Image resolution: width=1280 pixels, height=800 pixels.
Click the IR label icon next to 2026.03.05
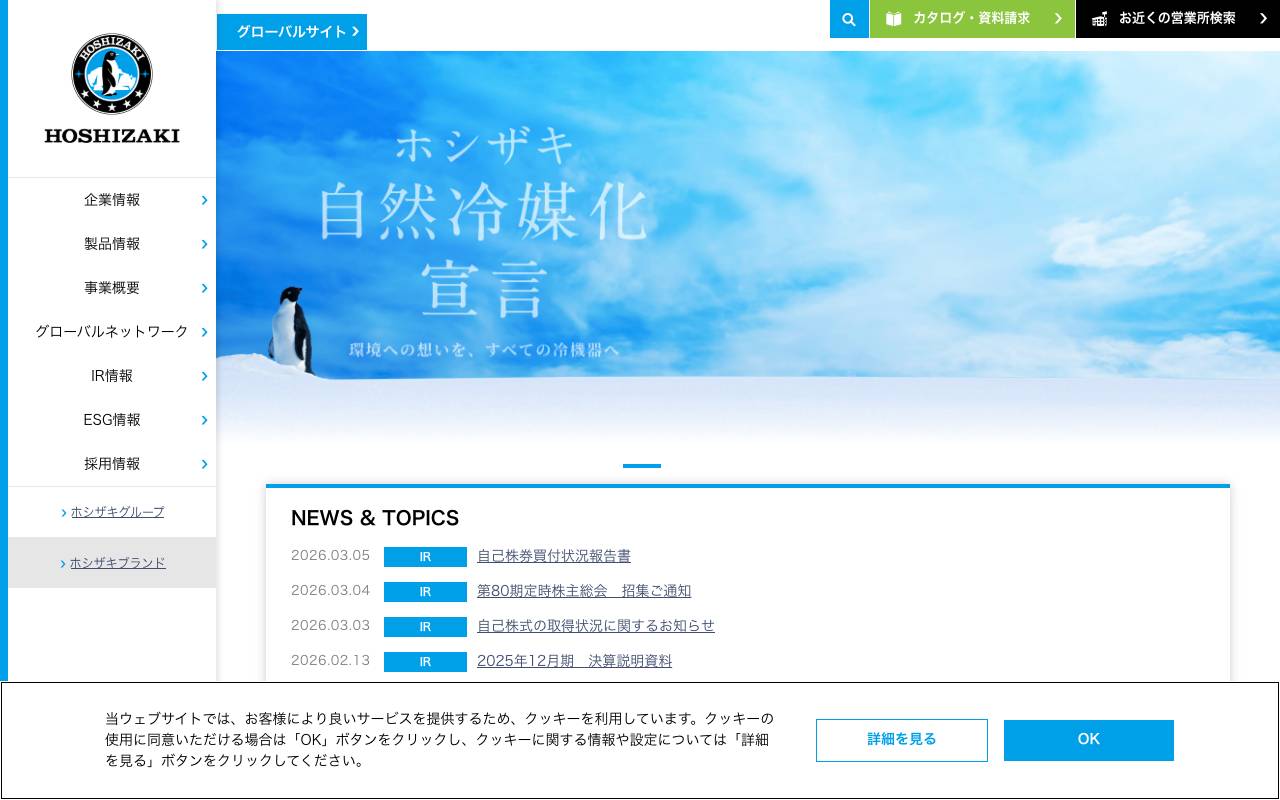[425, 557]
